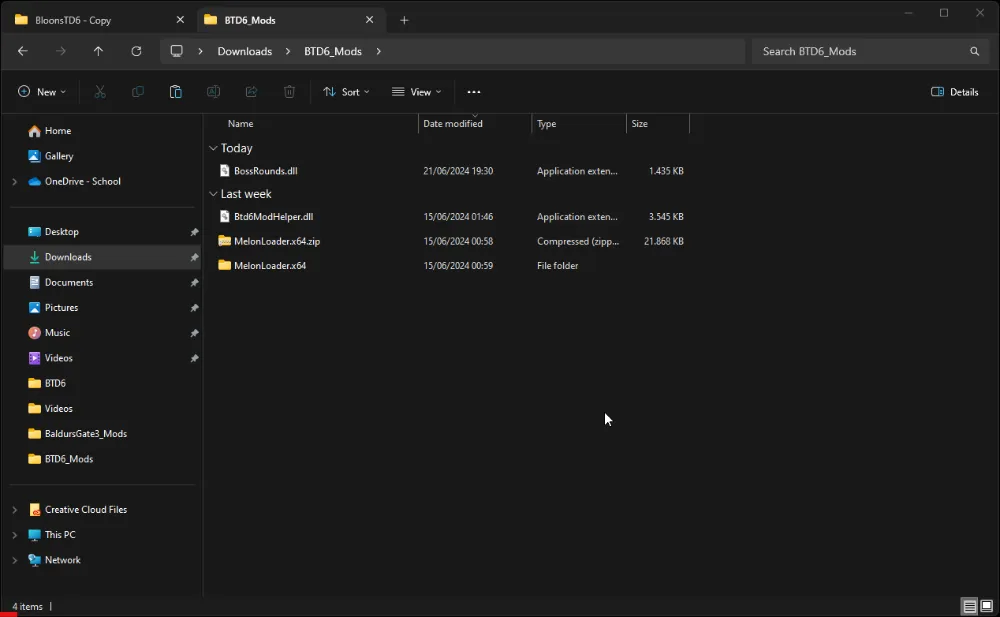1000x617 pixels.
Task: Click the Copy icon in the toolbar
Action: click(137, 91)
